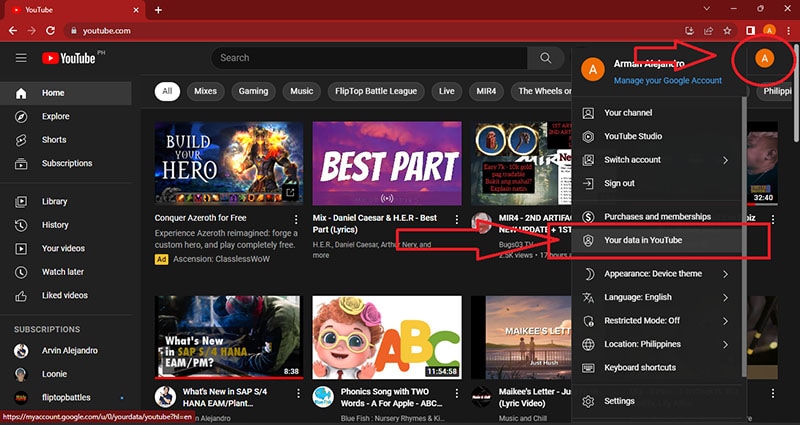Open Liked videos in the sidebar

(66, 295)
